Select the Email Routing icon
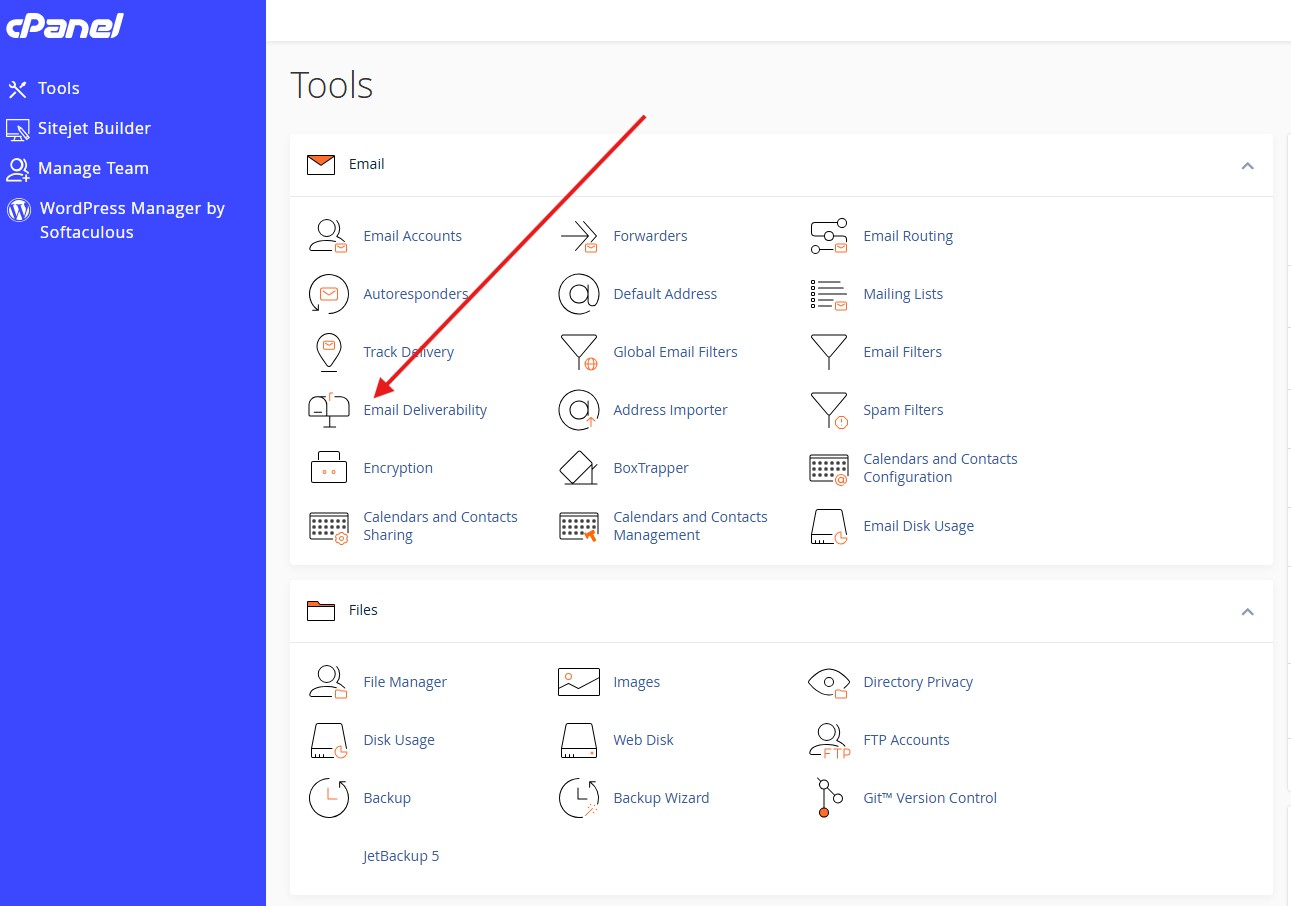Screen dimensions: 1291x906 (x=828, y=236)
